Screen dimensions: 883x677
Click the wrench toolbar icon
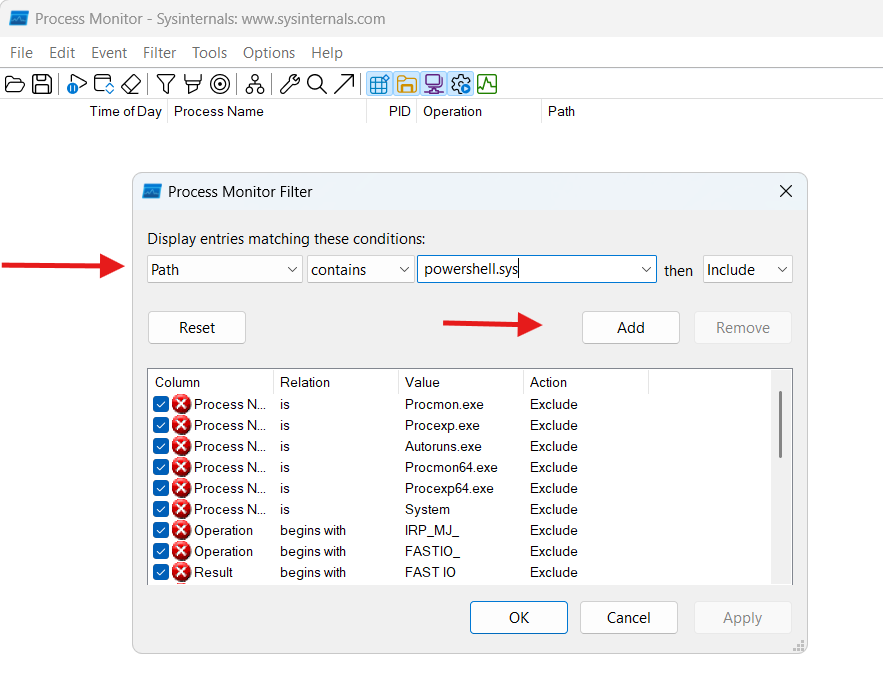(289, 84)
